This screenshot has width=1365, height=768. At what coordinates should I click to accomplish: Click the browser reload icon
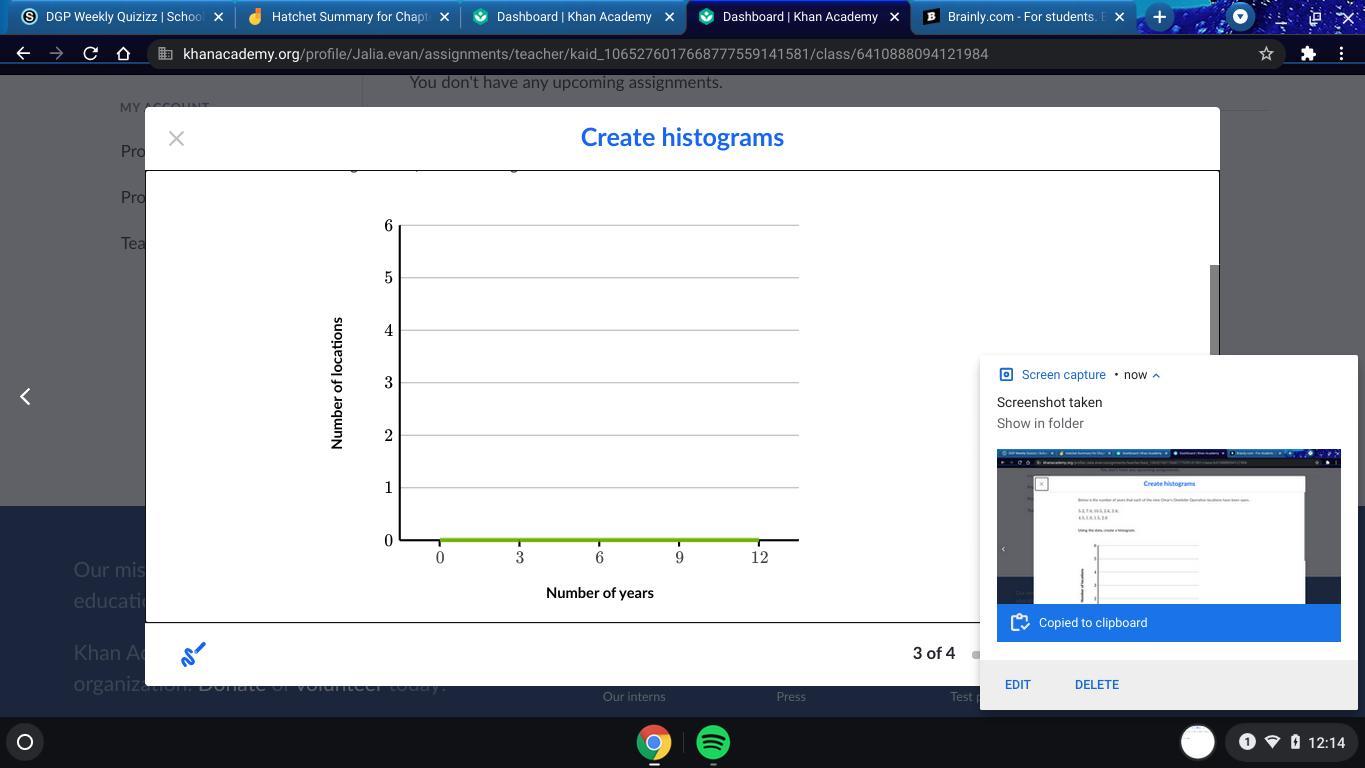coord(90,54)
